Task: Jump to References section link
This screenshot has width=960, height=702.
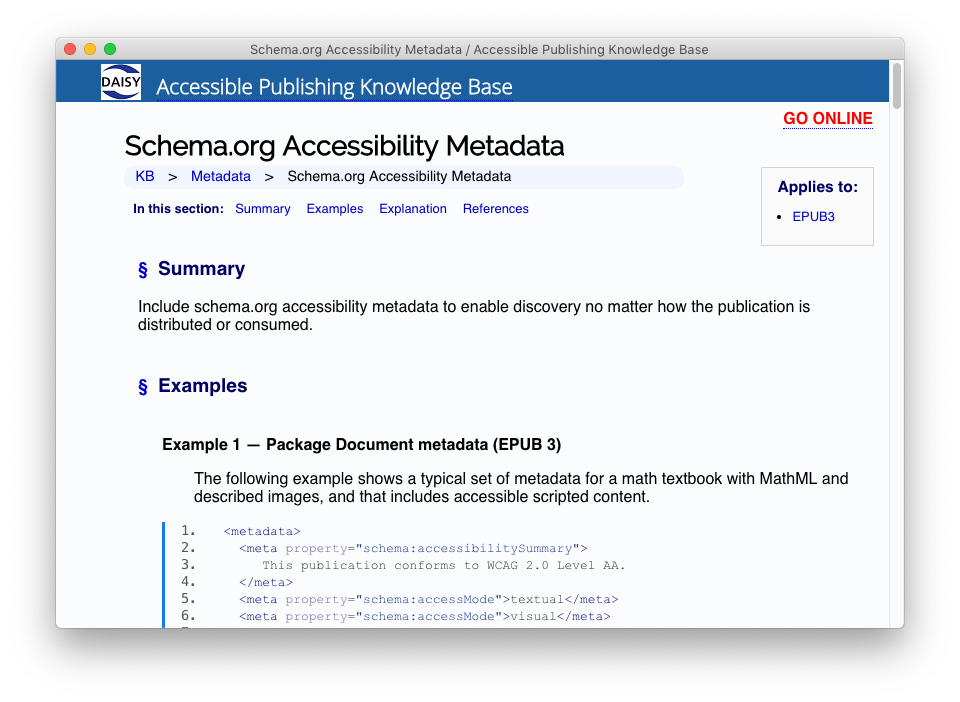Action: coord(495,209)
